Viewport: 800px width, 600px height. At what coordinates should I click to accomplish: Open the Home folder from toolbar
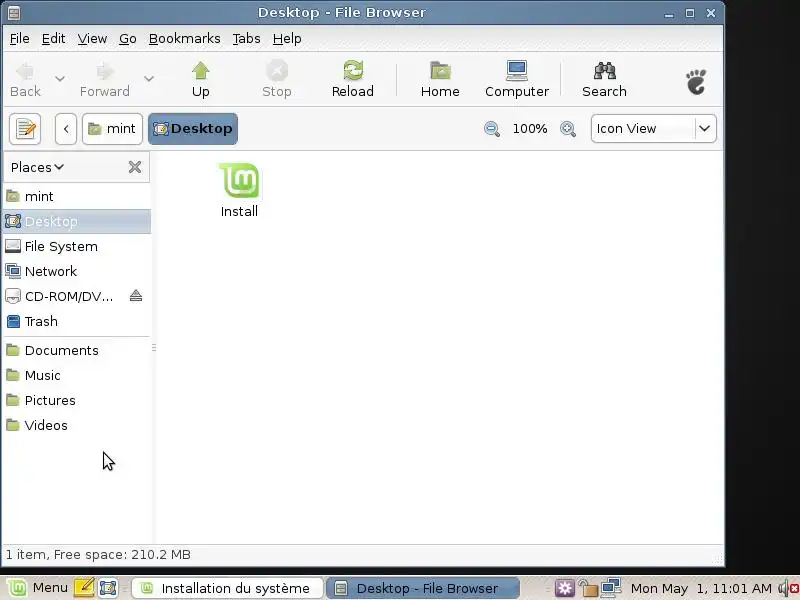(440, 79)
